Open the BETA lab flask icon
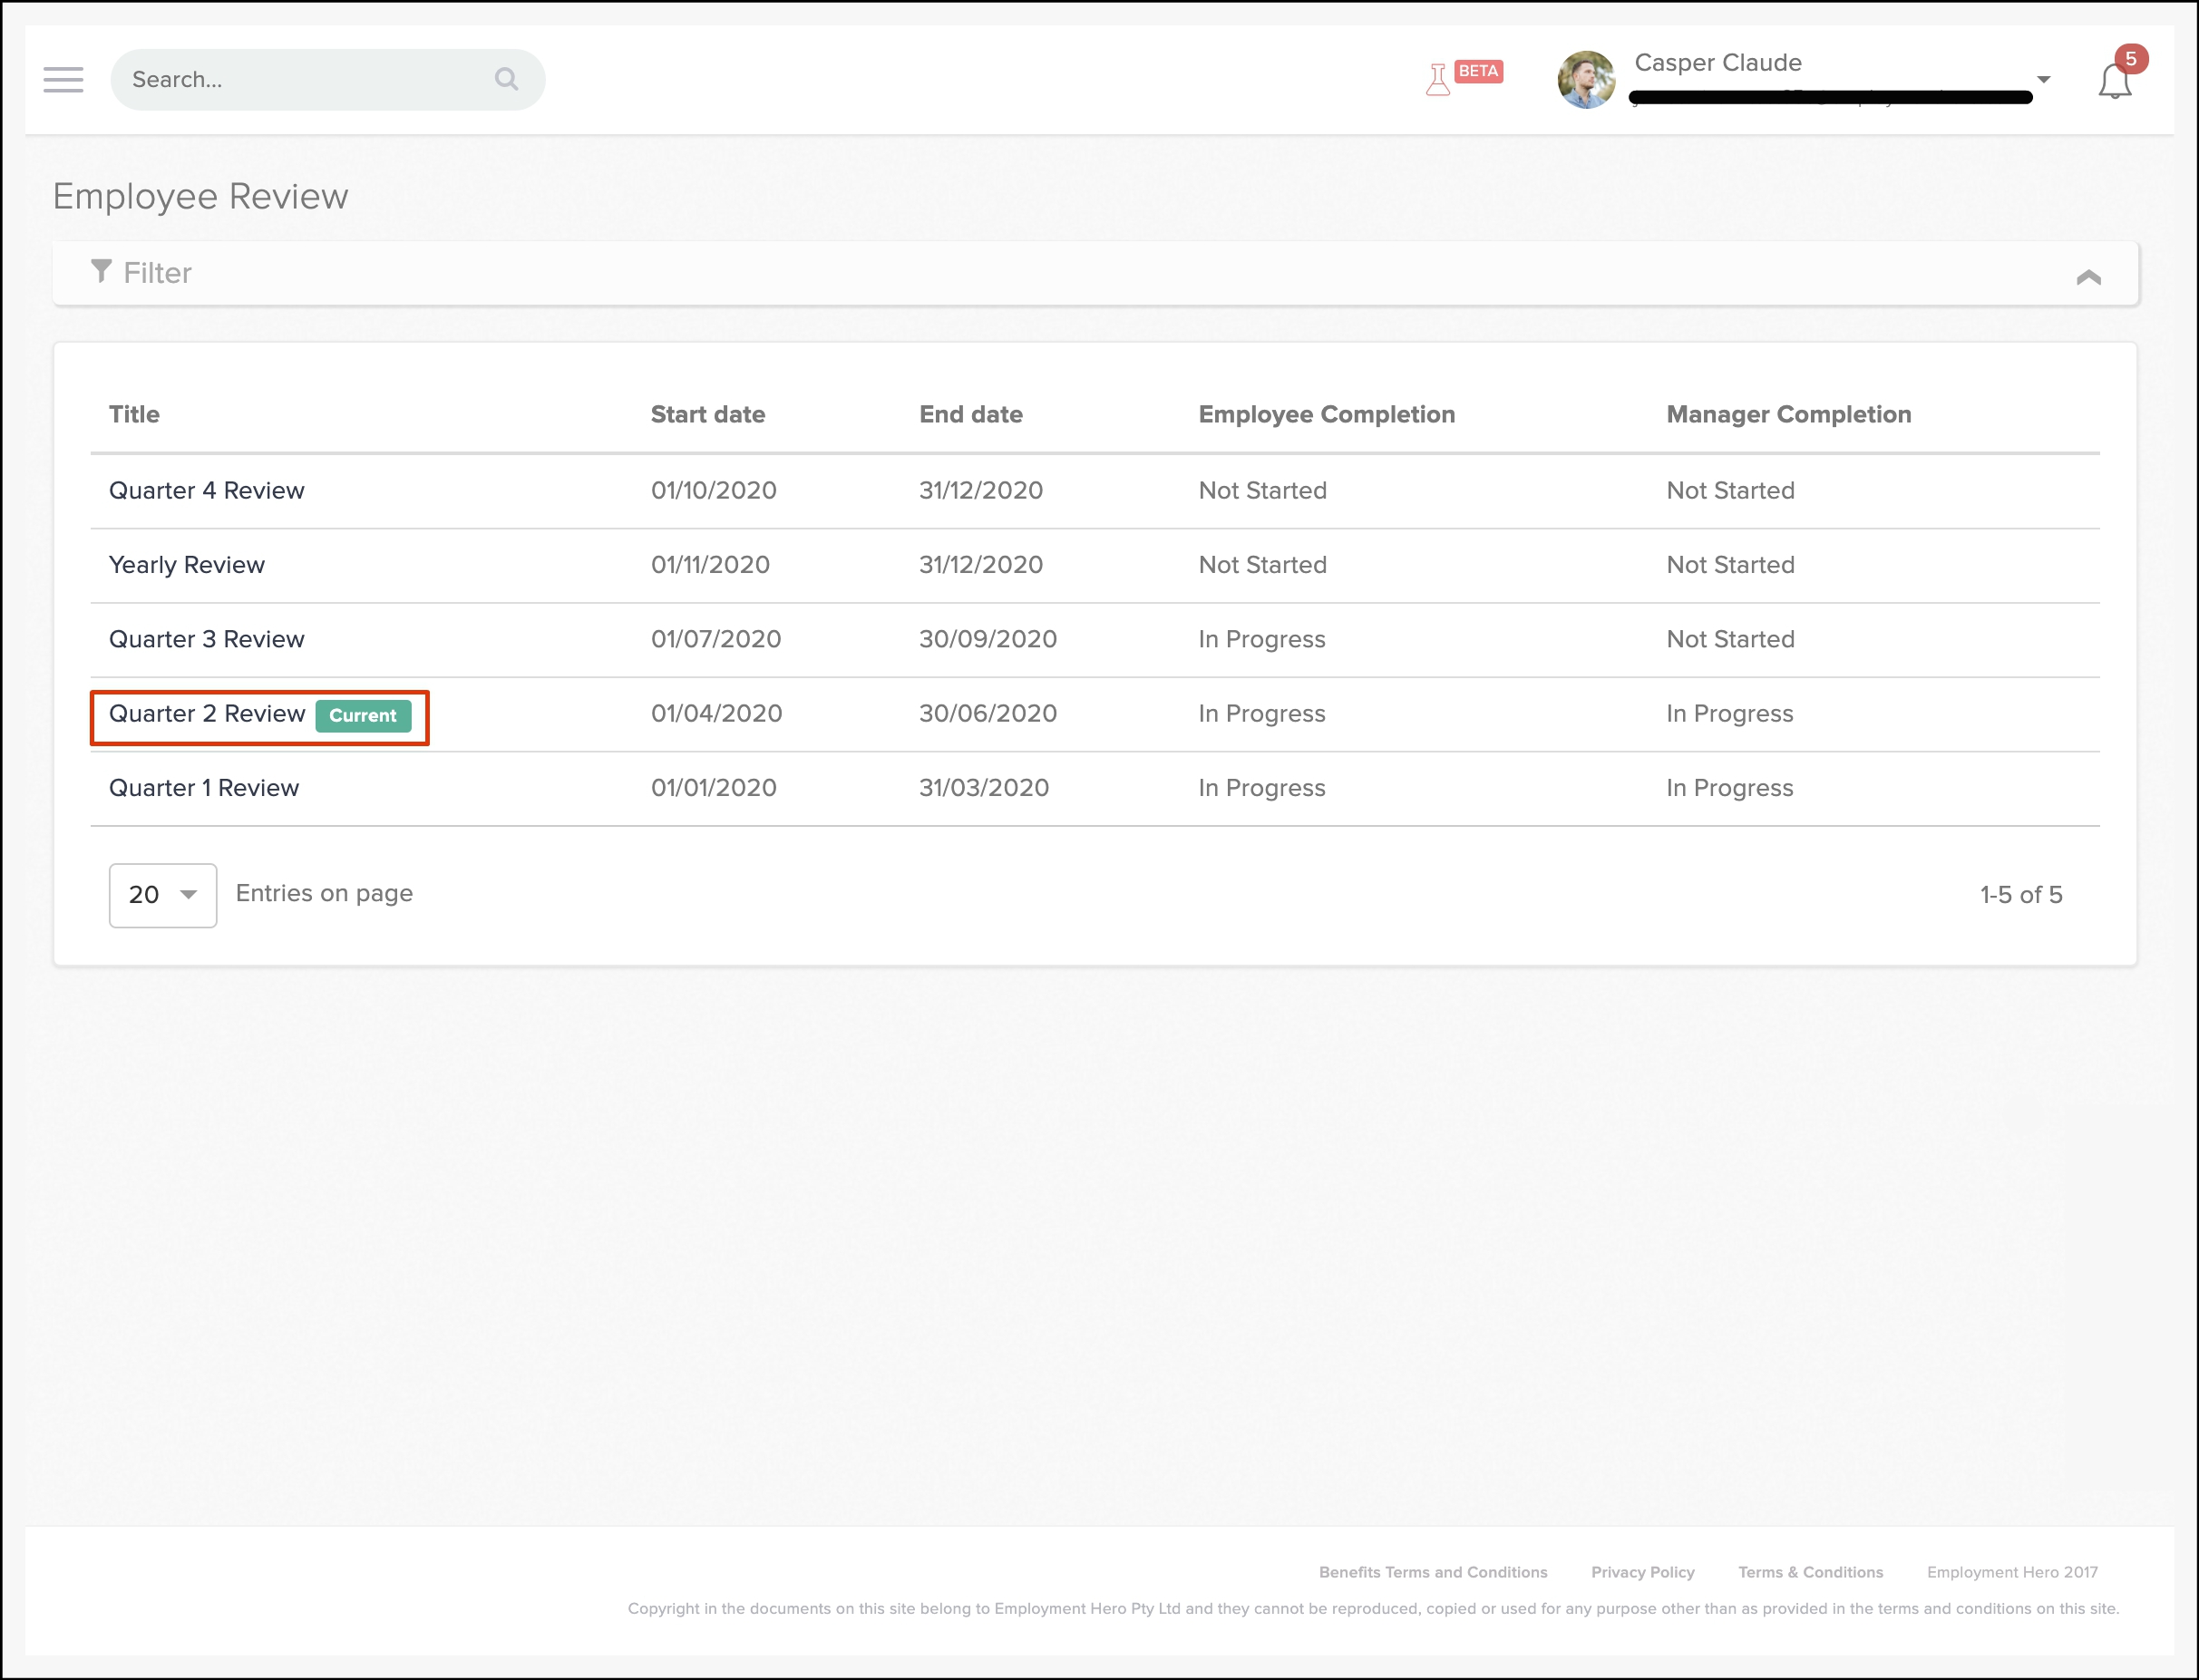 tap(1438, 79)
